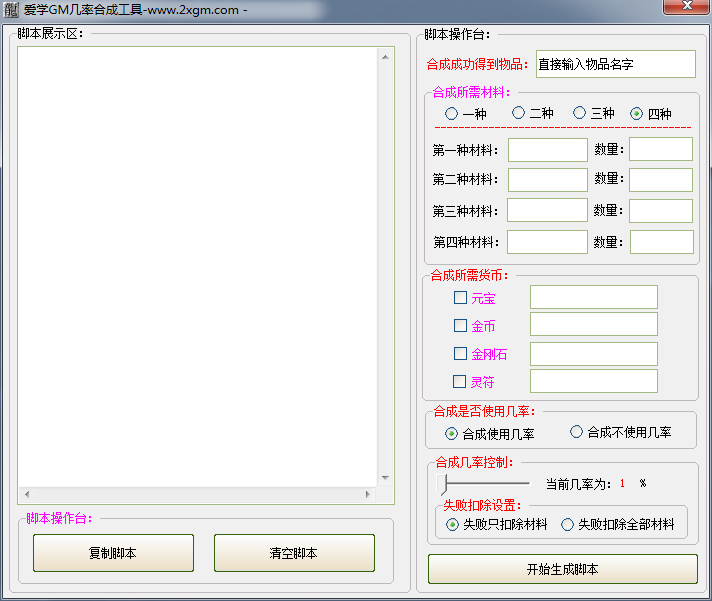Image resolution: width=712 pixels, height=601 pixels.
Task: Enable the 元宝 currency checkbox
Action: pyautogui.click(x=460, y=298)
